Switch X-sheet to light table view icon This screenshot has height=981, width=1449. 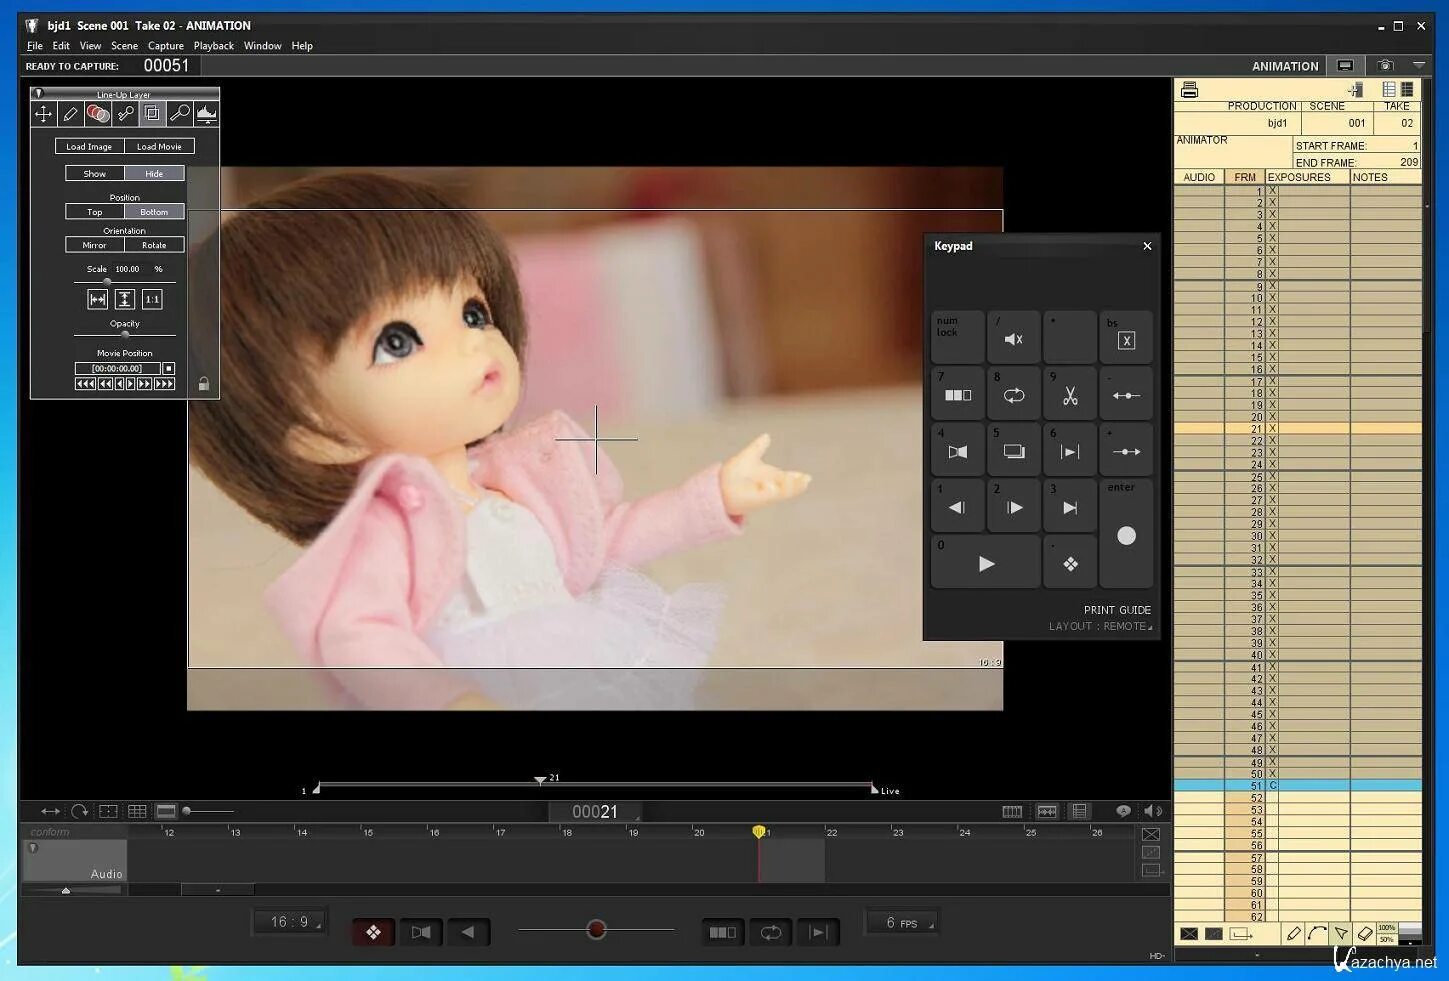[x=1389, y=89]
